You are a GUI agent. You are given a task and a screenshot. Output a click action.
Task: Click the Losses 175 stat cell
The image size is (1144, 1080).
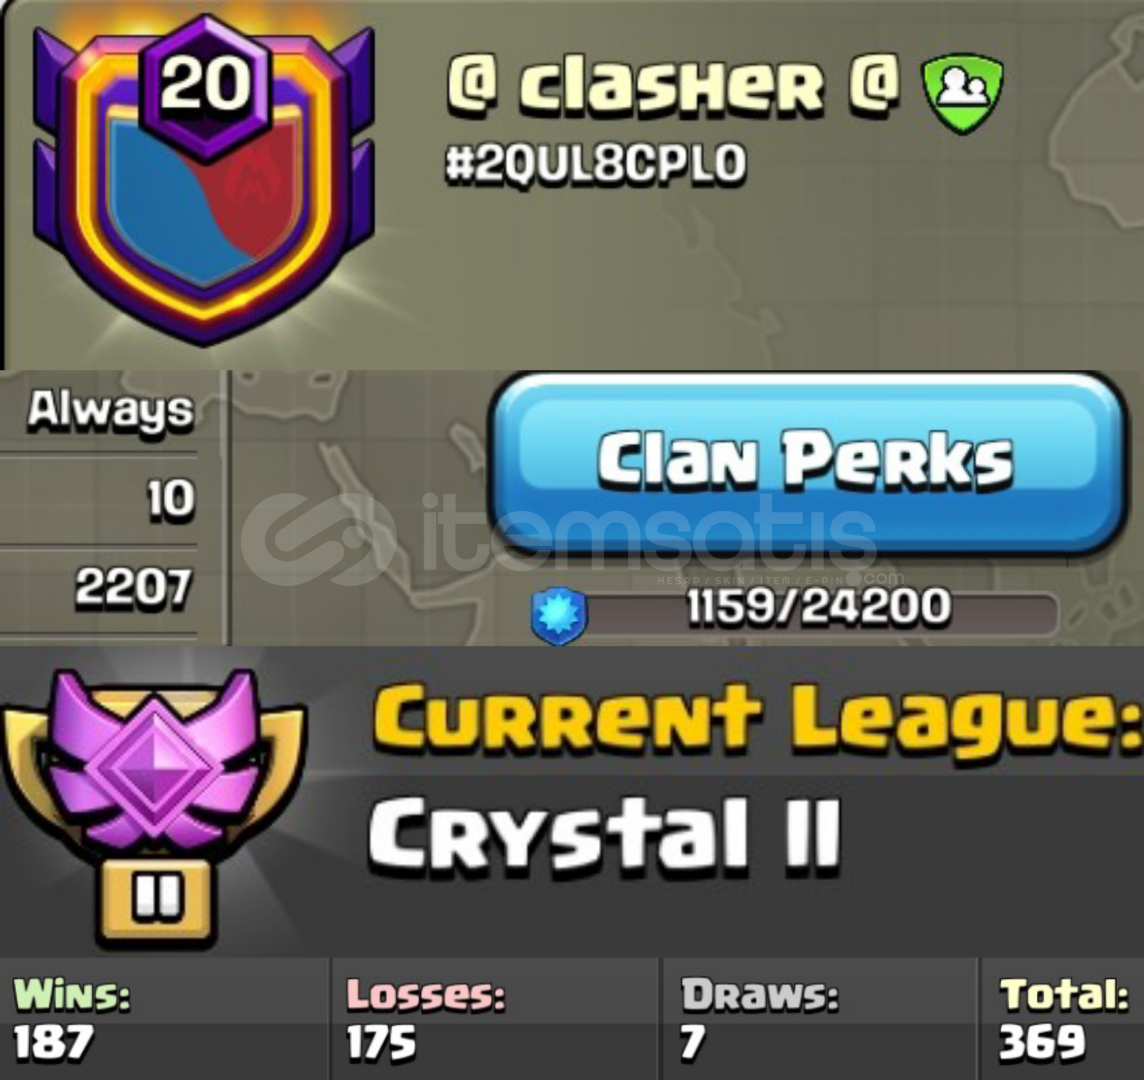pyautogui.click(x=495, y=1020)
